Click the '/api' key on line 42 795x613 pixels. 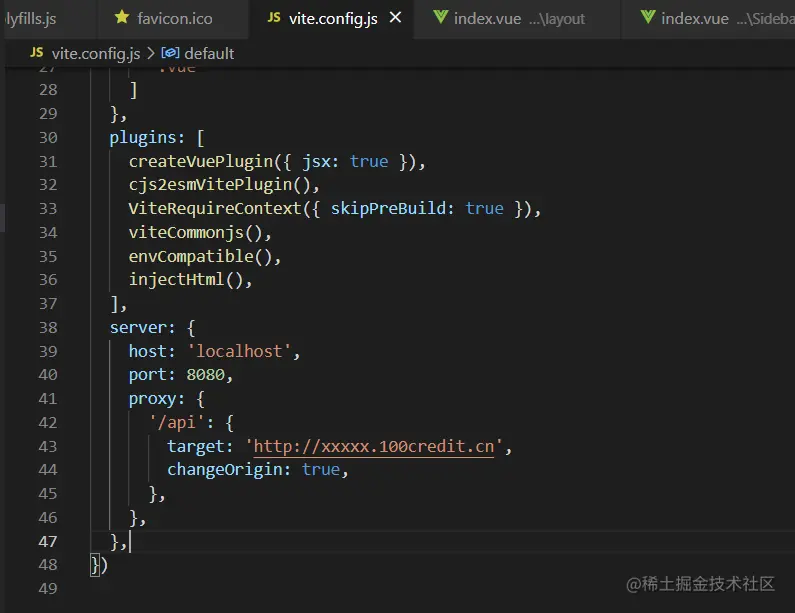pyautogui.click(x=176, y=422)
